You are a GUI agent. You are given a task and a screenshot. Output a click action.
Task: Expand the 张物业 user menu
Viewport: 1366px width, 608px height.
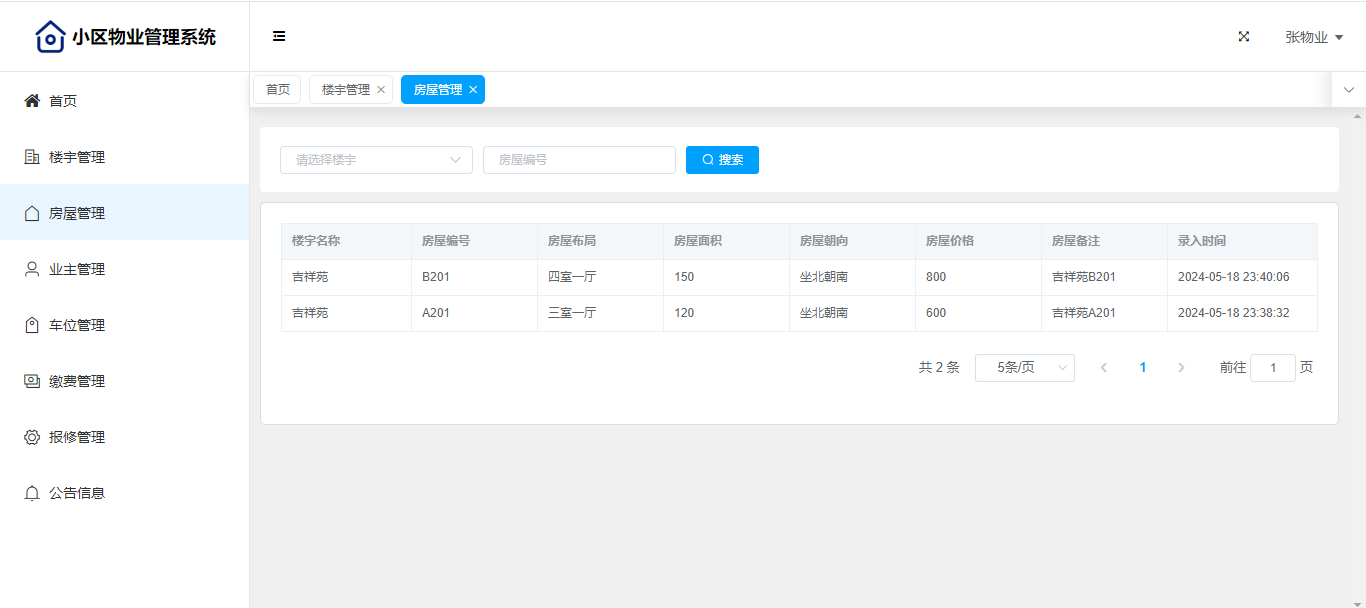coord(1313,37)
